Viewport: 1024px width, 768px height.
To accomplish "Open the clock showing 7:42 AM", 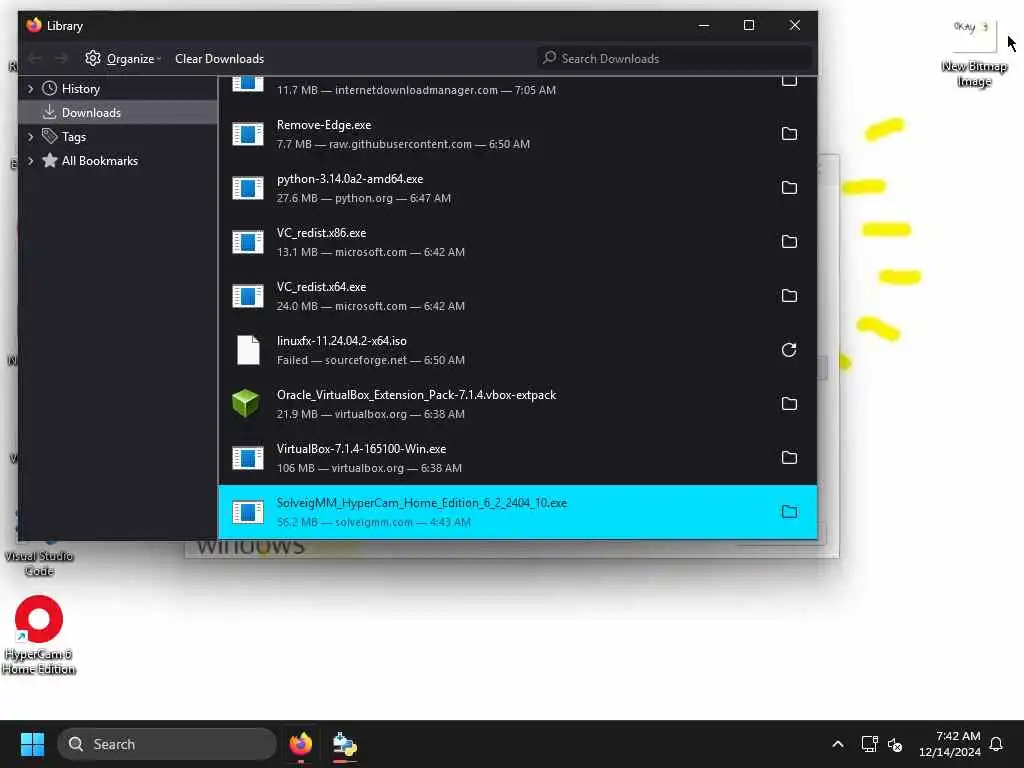I will [x=950, y=744].
